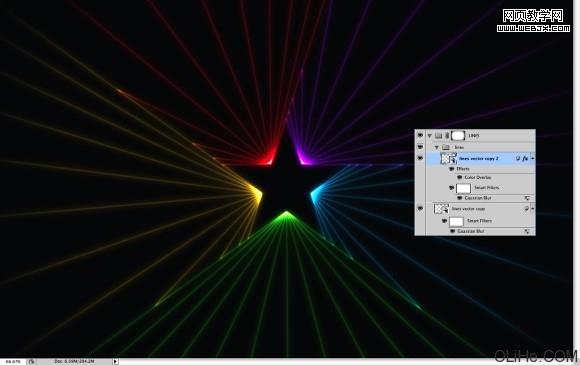
Task: Select the lines vector copy thumbnail
Action: pos(441,209)
